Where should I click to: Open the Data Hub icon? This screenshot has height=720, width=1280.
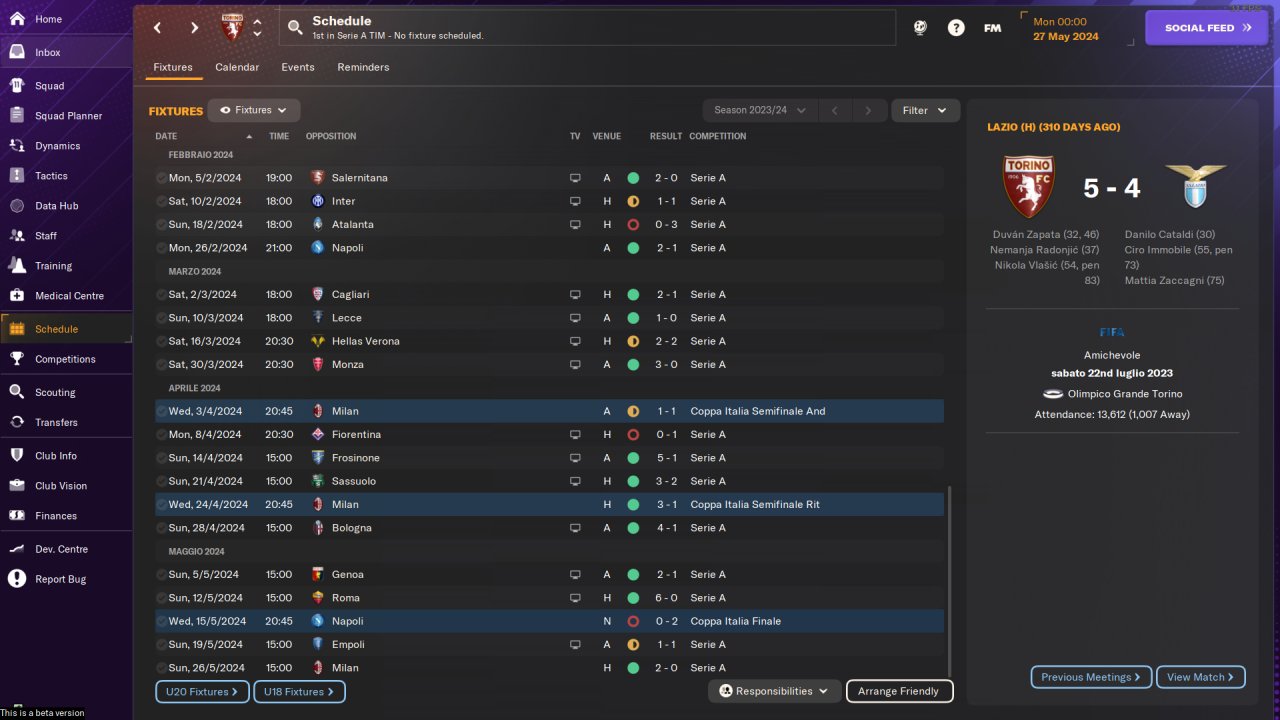coord(17,206)
